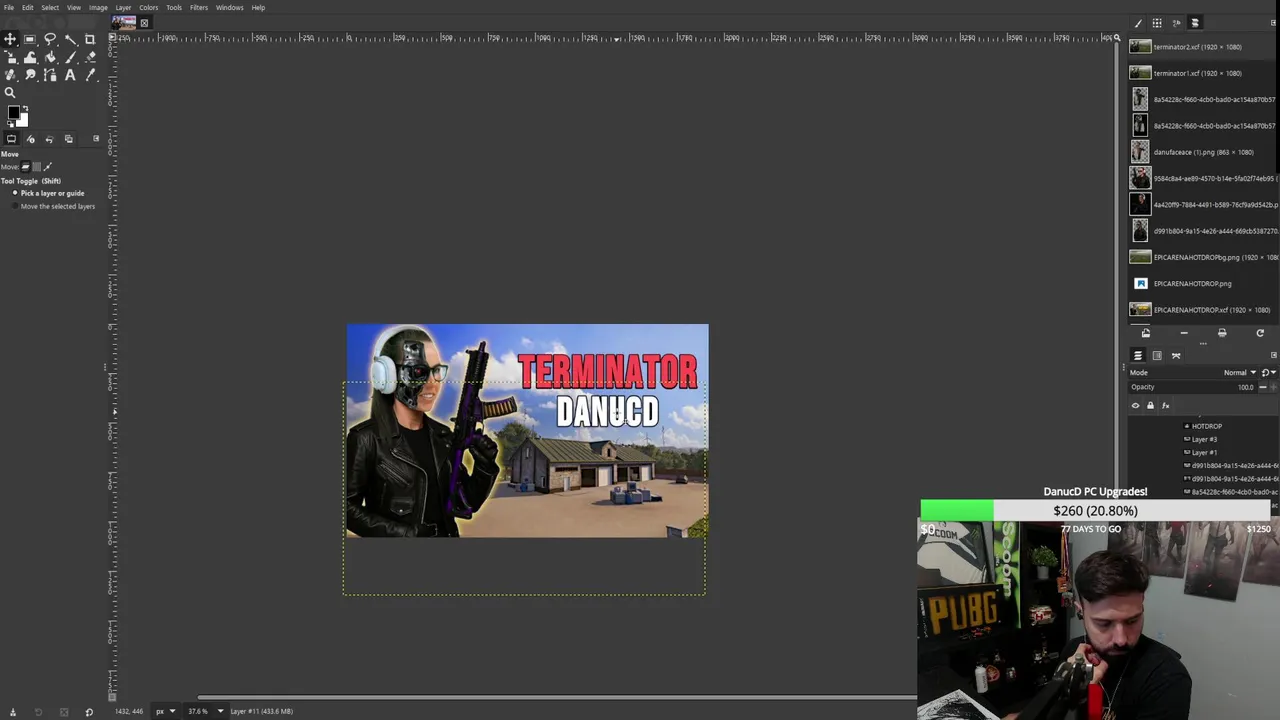Open the Undo History tab
This screenshot has width=1280, height=720.
(49, 139)
